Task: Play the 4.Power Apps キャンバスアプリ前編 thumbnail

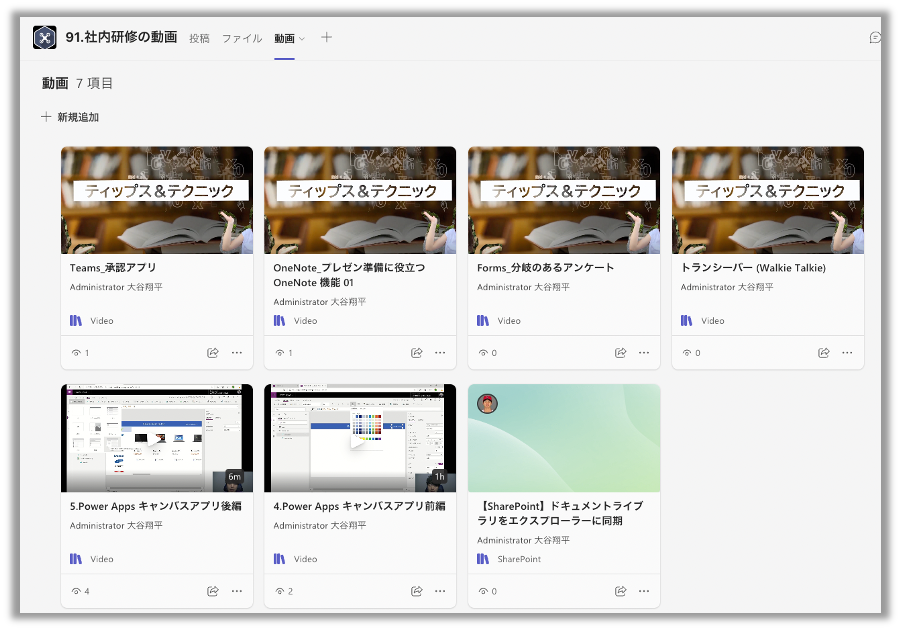Action: point(360,438)
